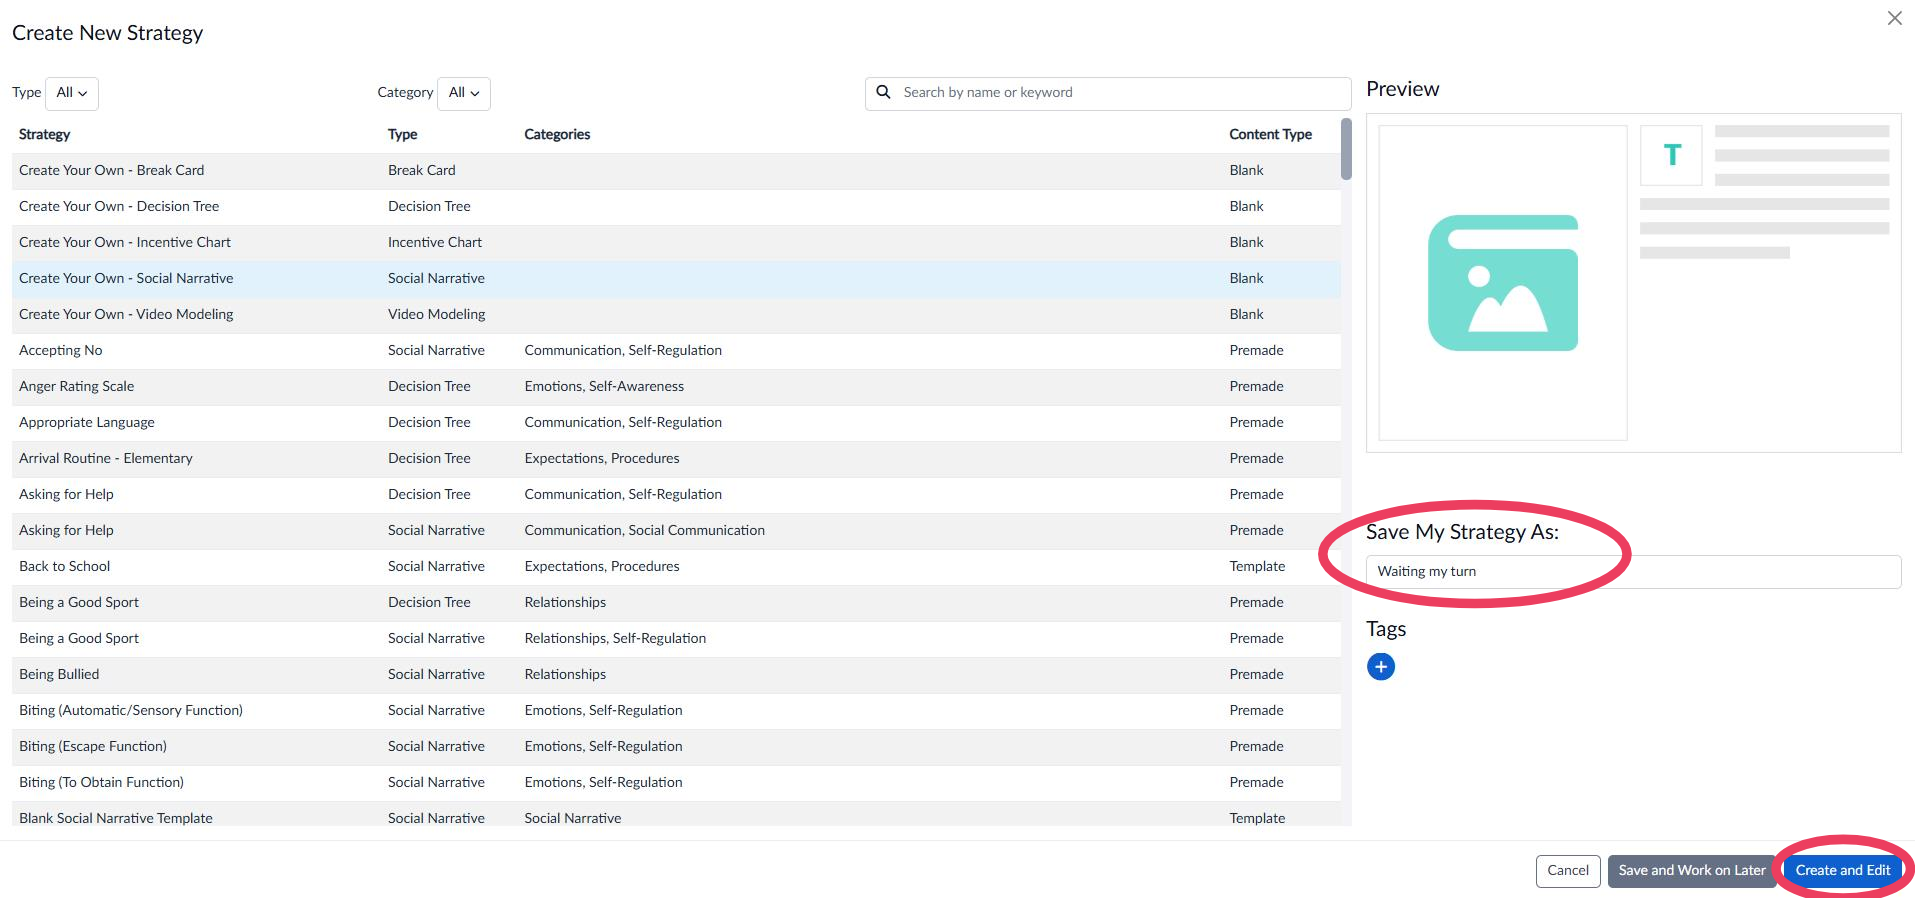Select Create Your Own - Social Narrative row
This screenshot has height=898, width=1915.
126,278
